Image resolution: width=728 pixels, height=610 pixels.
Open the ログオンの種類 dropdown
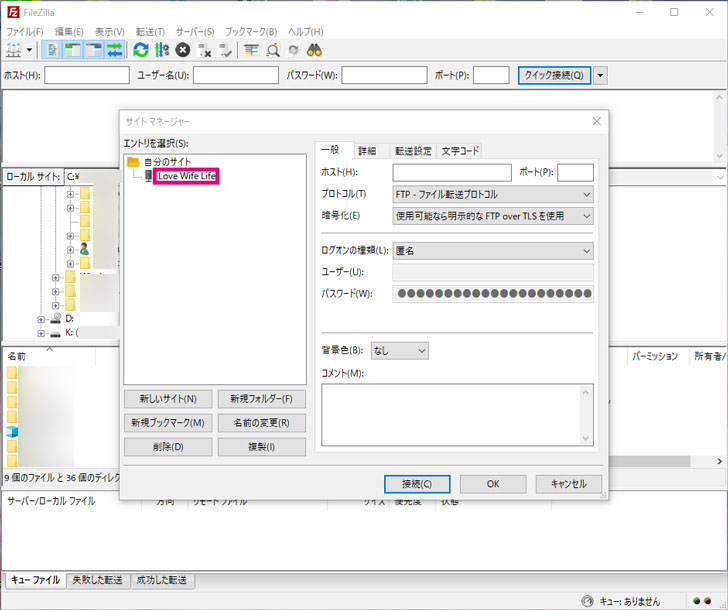coord(493,251)
